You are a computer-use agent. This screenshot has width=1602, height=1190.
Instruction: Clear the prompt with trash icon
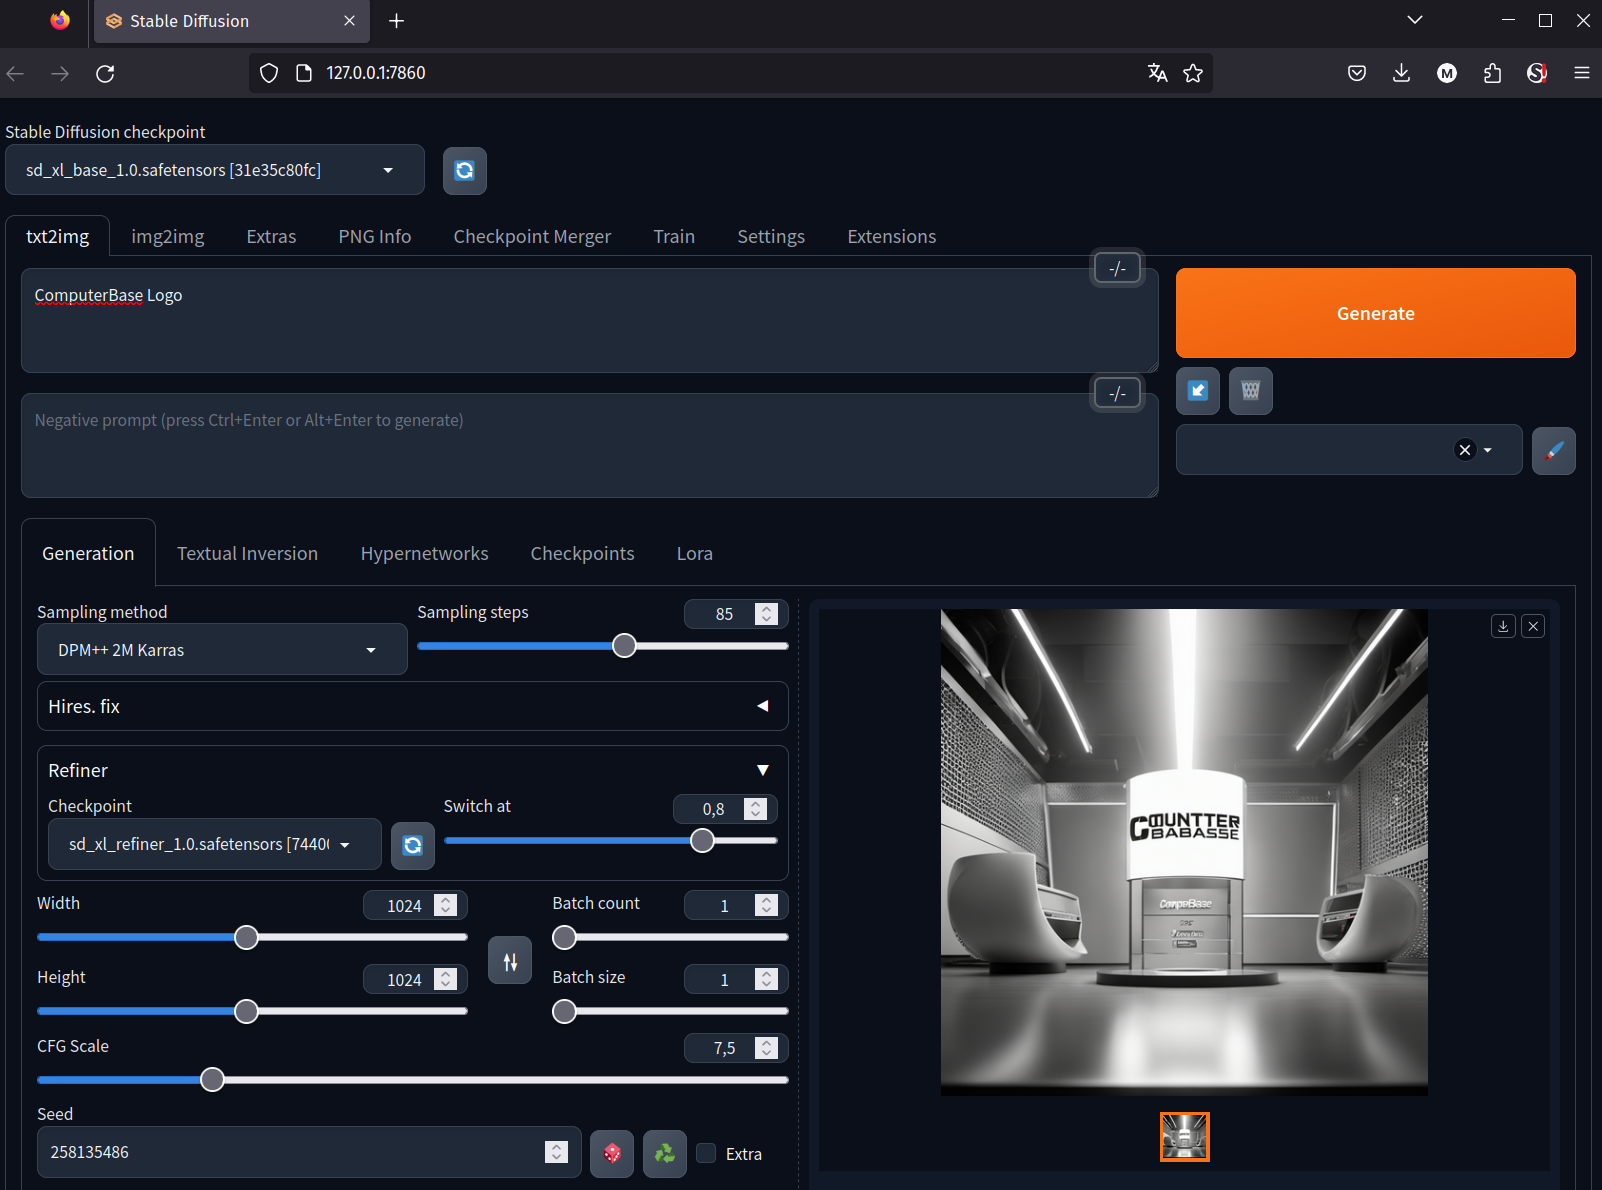pos(1251,391)
